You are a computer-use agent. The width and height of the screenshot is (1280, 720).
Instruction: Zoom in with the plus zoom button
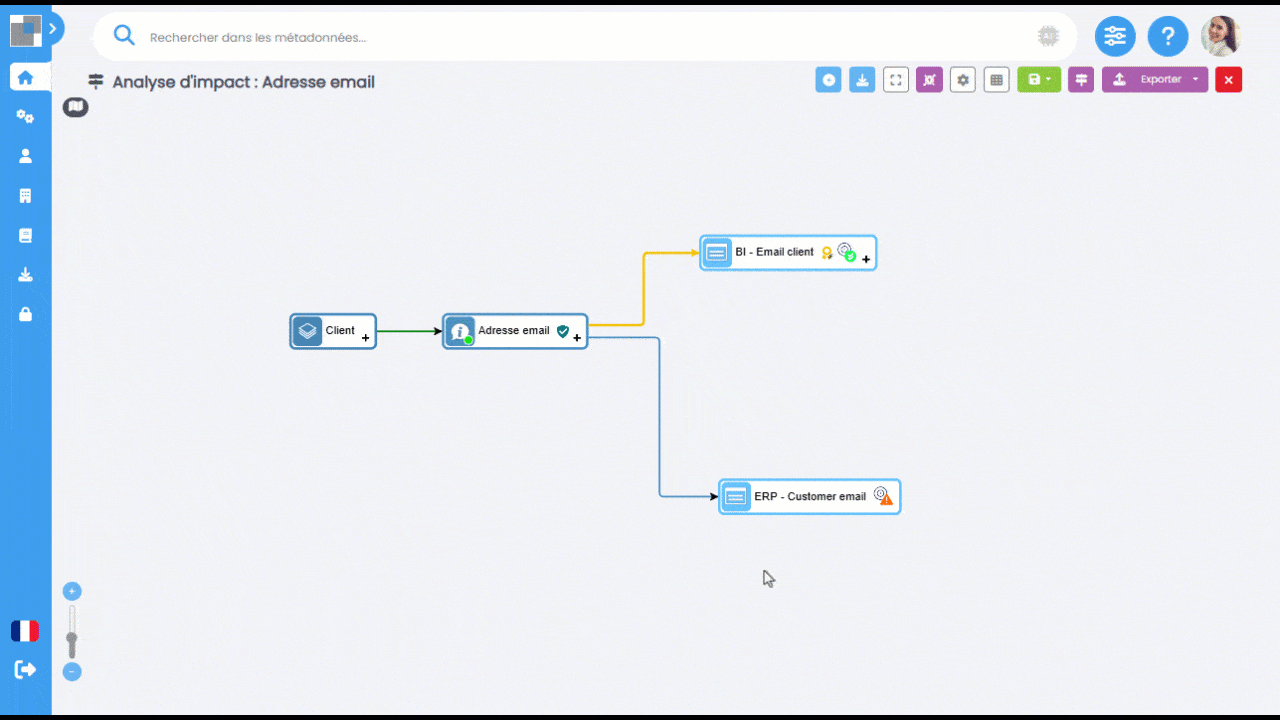point(72,591)
